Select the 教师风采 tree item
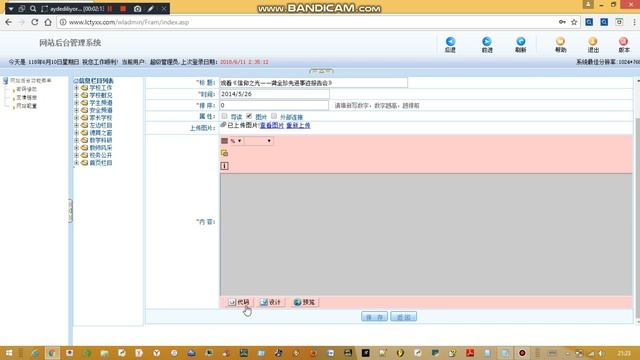640x360 pixels. pyautogui.click(x=101, y=148)
